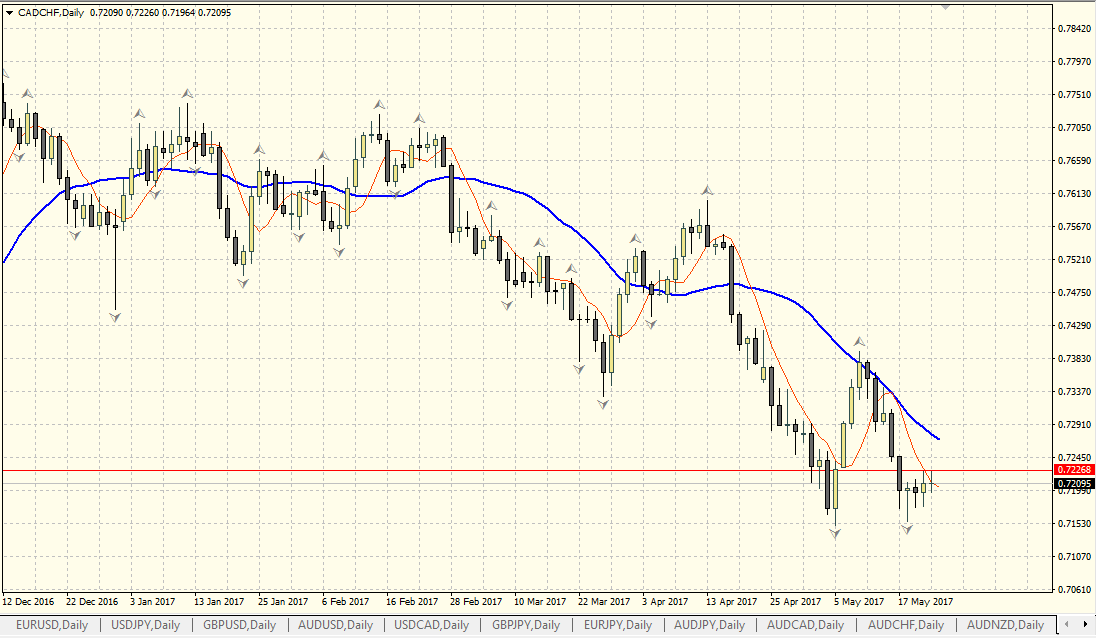Screen dimensions: 1096x638
Task: Click the 5 May 2017 date label
Action: coord(859,602)
